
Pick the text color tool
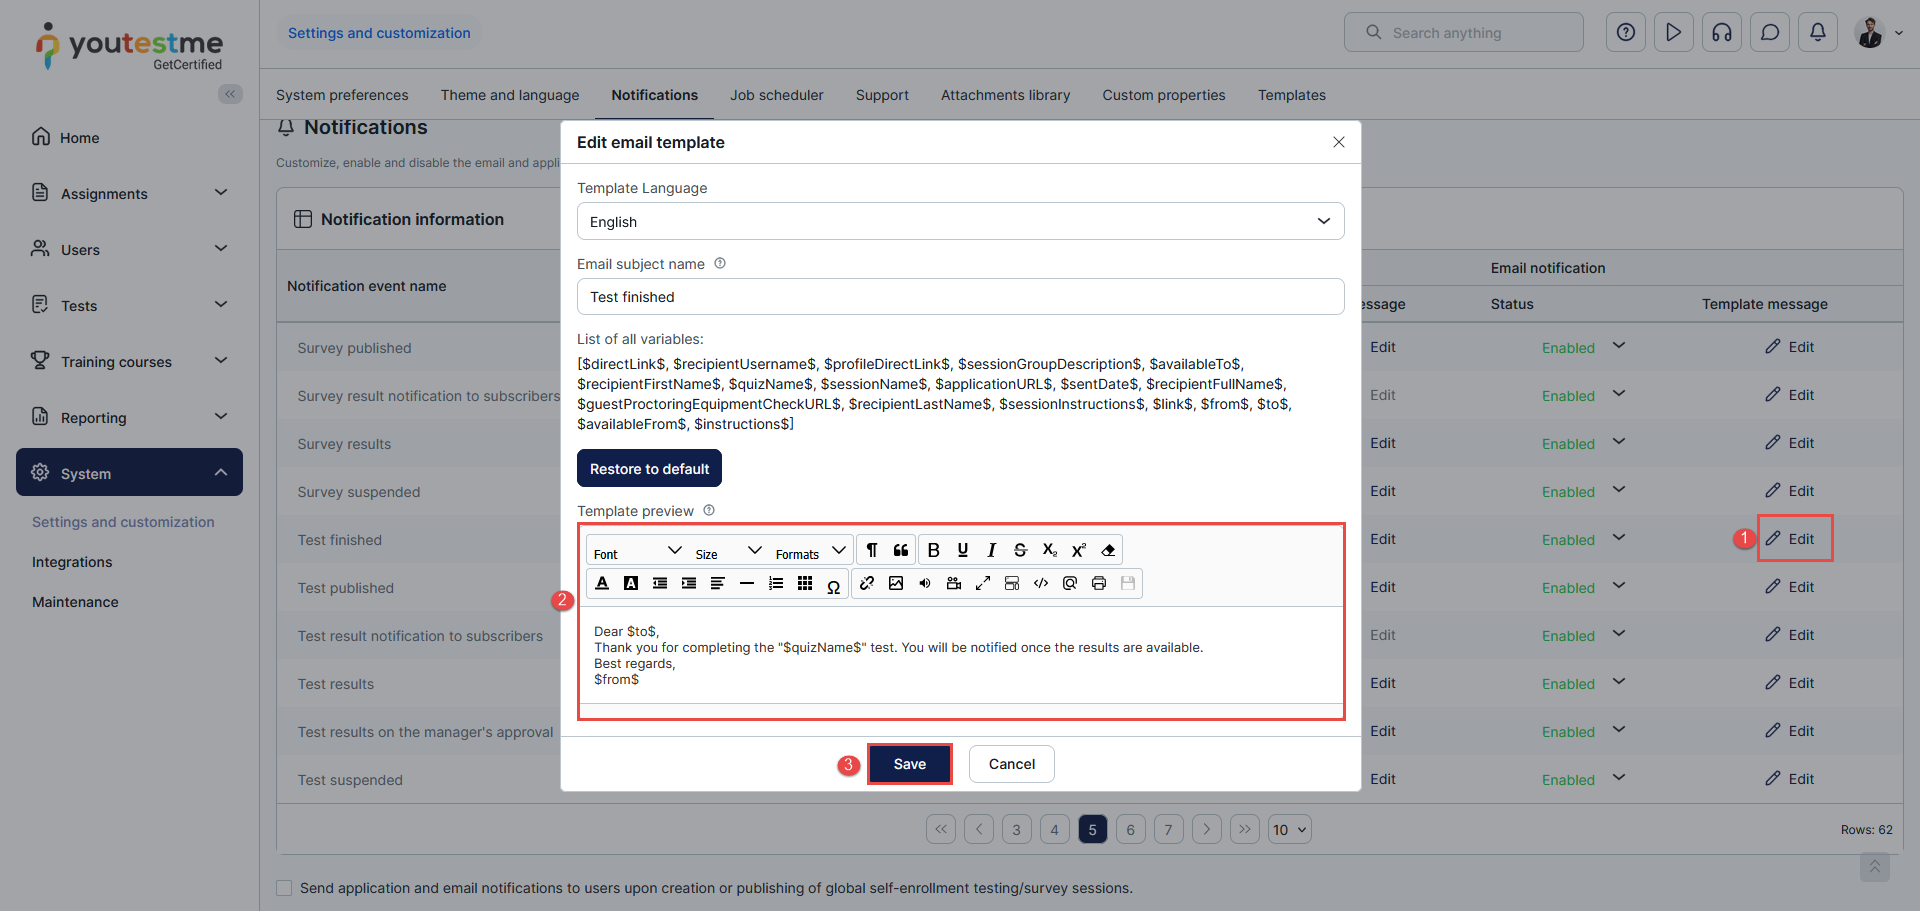[x=602, y=584]
